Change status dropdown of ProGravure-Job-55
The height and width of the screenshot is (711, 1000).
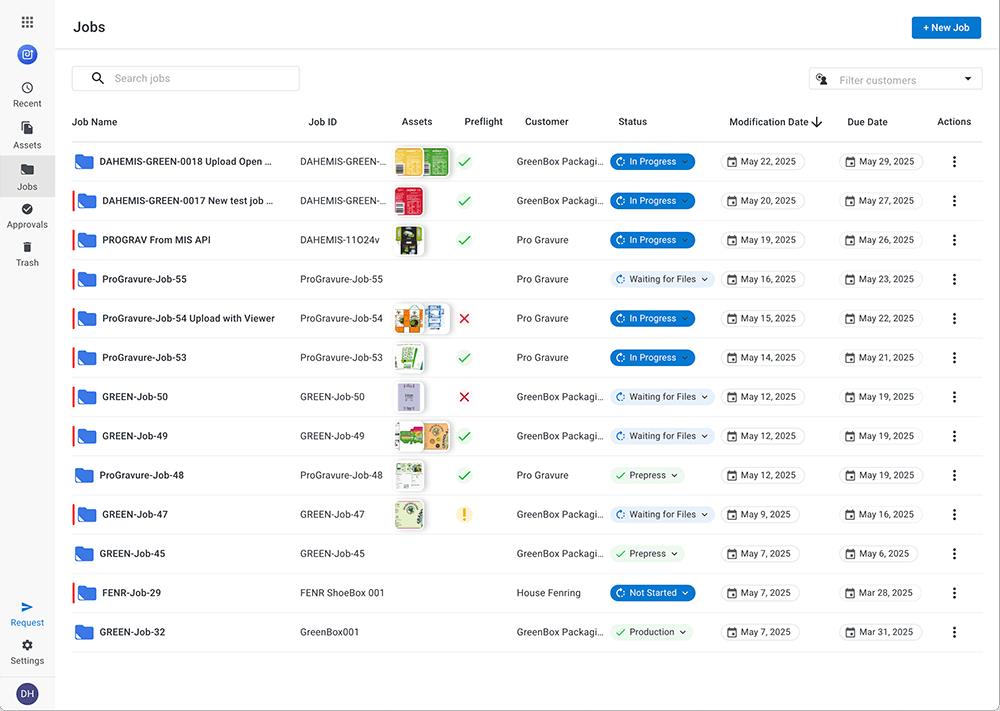[662, 280]
